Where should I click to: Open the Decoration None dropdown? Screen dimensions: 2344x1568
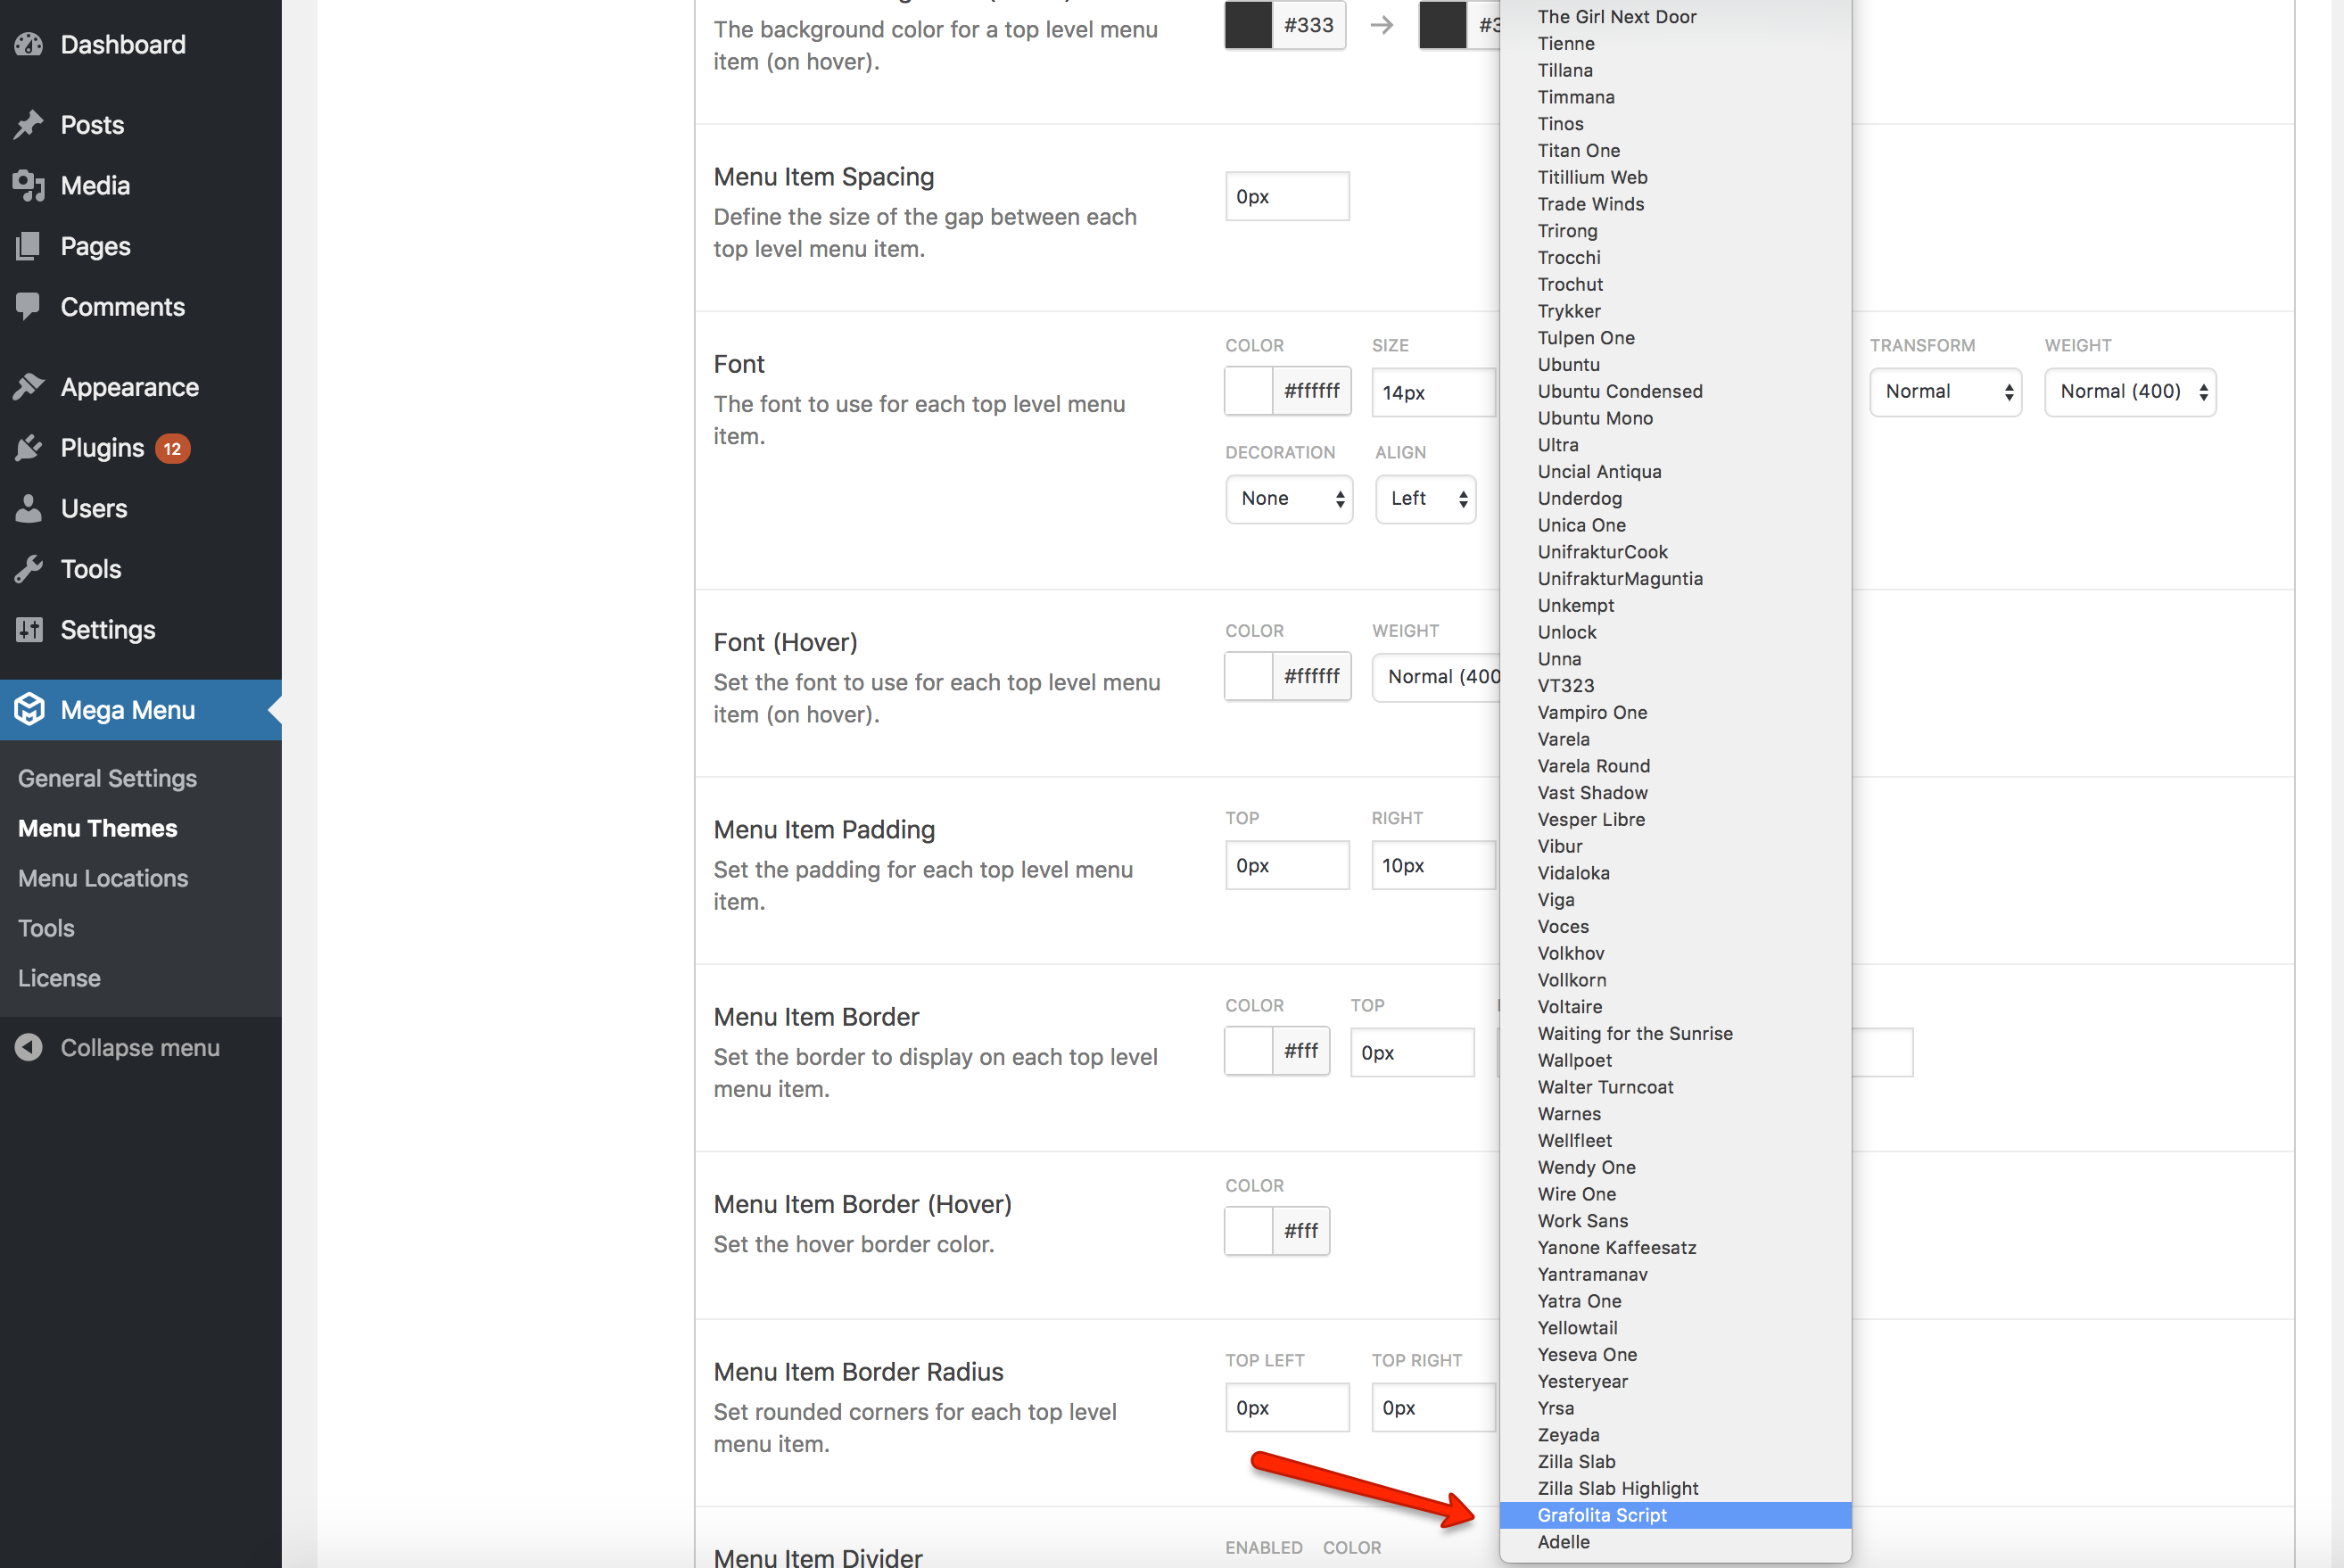1288,499
